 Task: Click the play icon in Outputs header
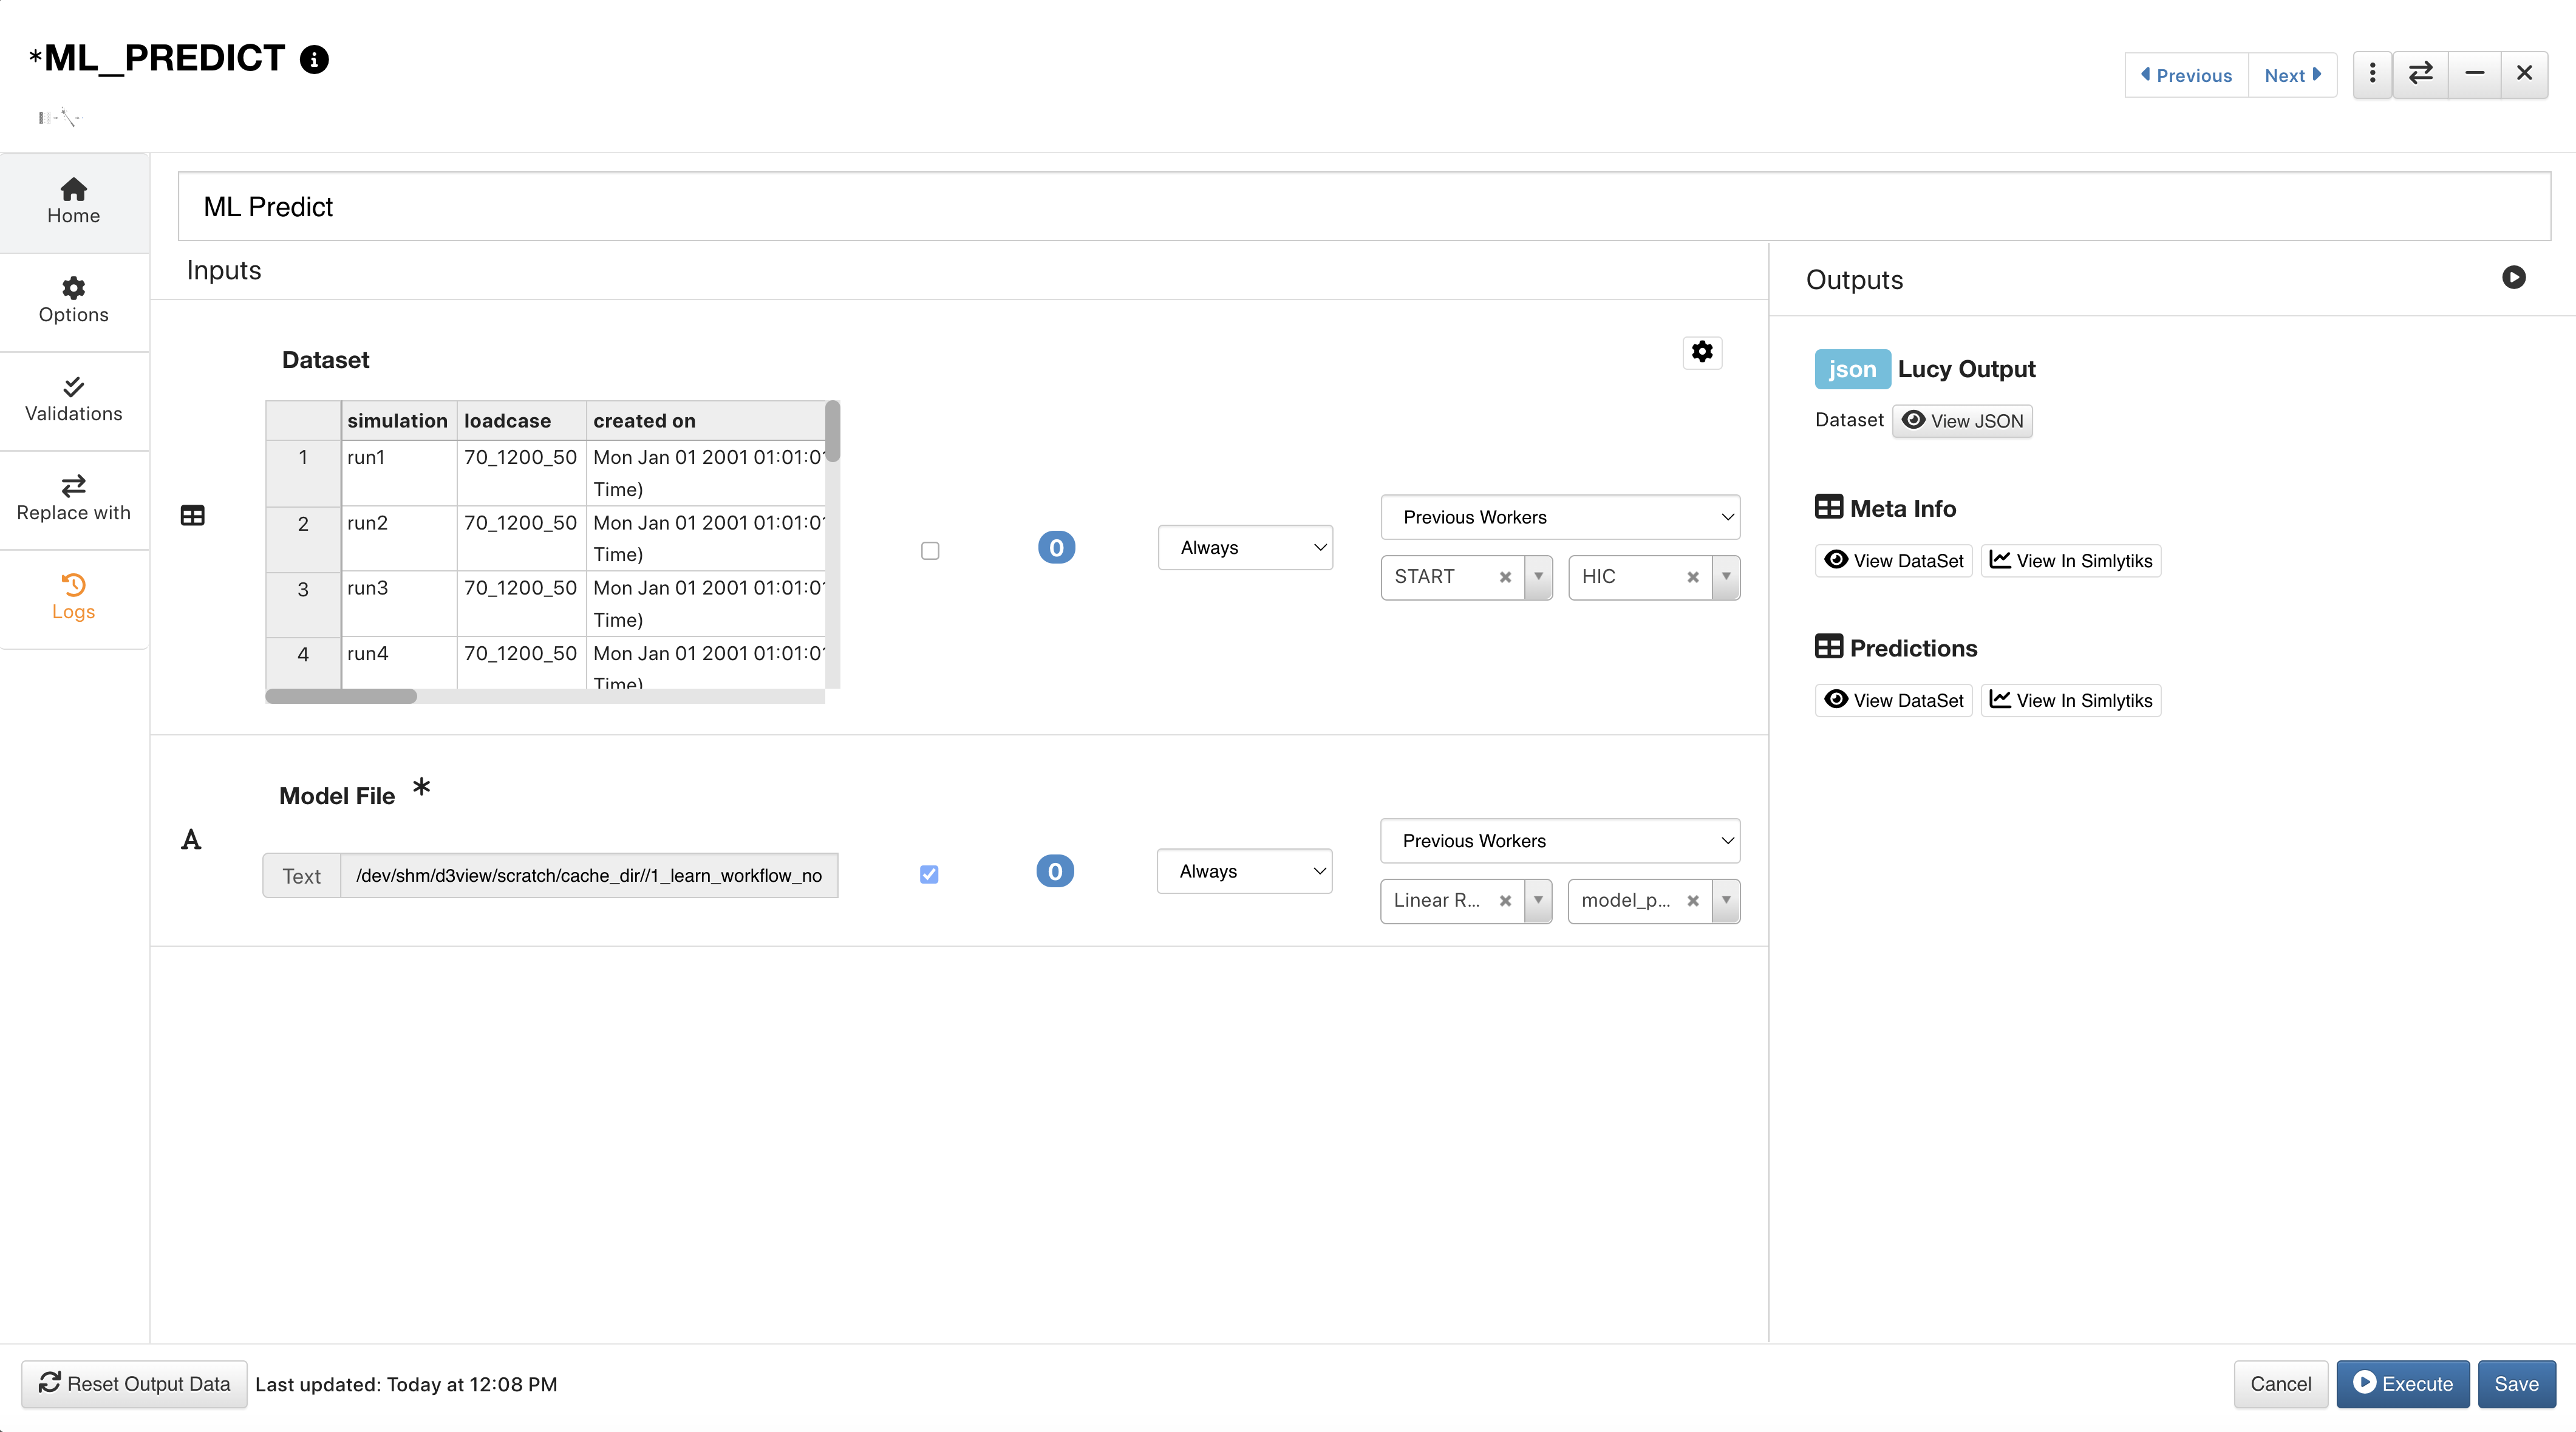tap(2513, 278)
